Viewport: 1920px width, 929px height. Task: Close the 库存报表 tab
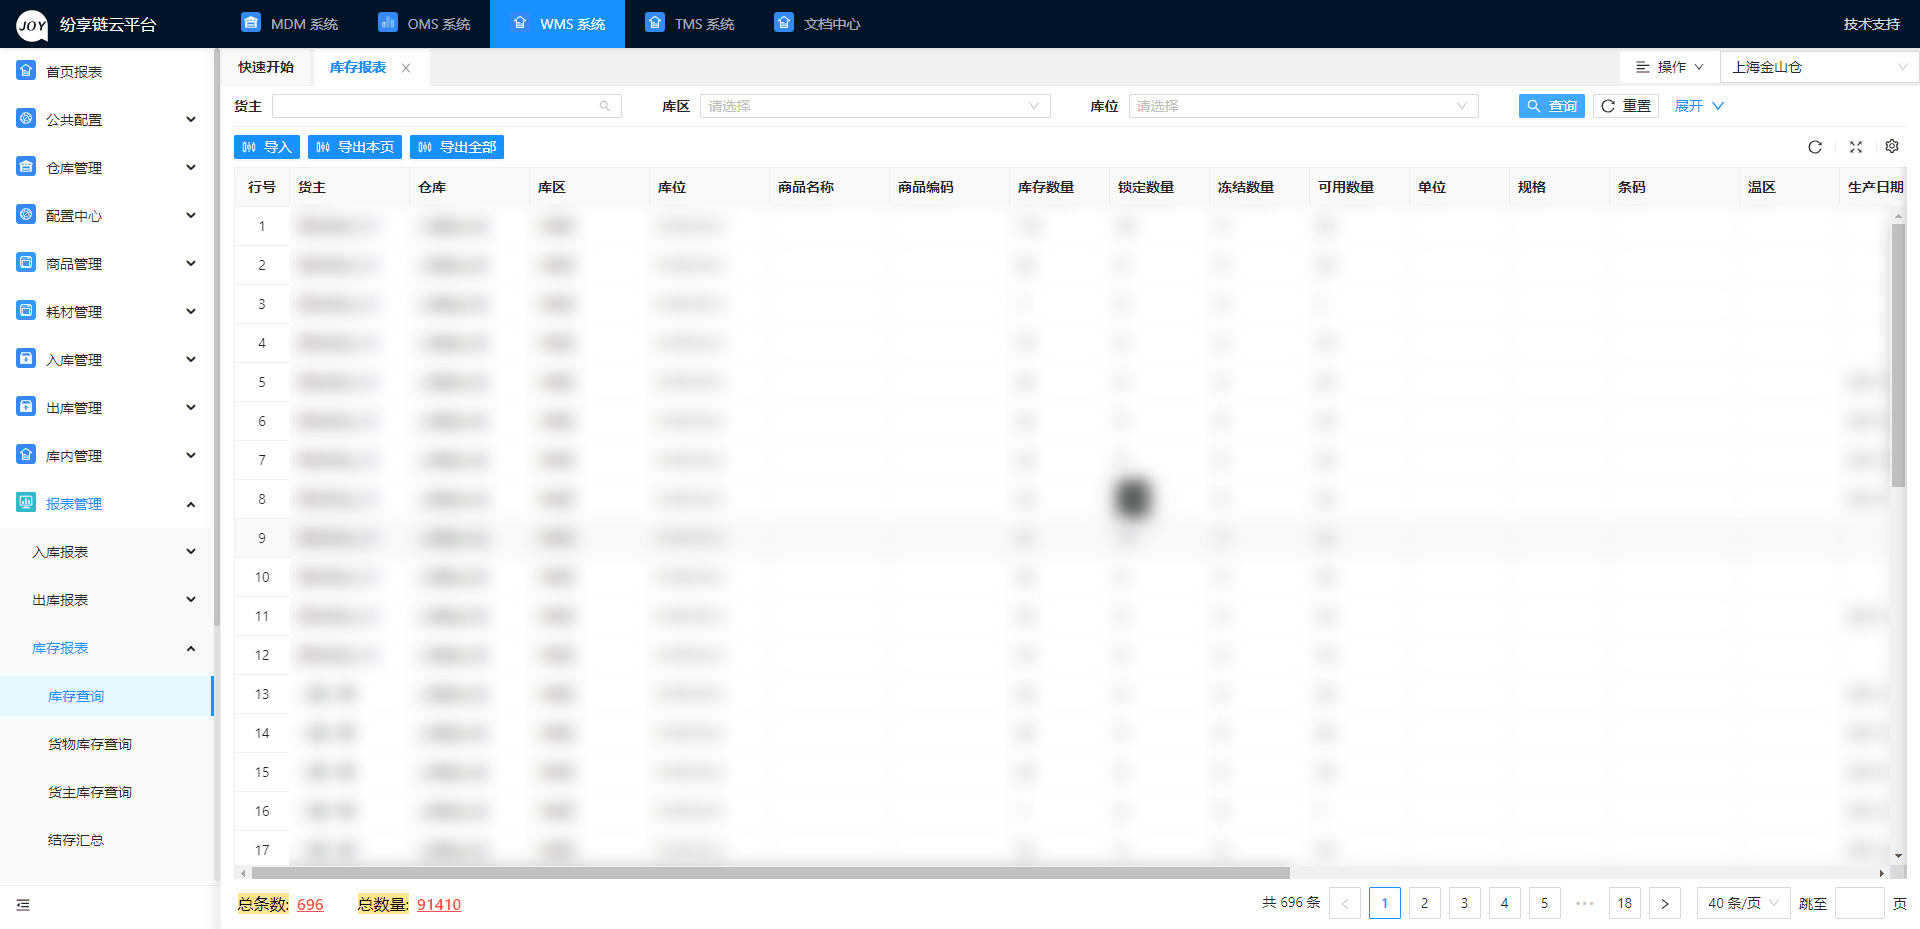point(406,68)
